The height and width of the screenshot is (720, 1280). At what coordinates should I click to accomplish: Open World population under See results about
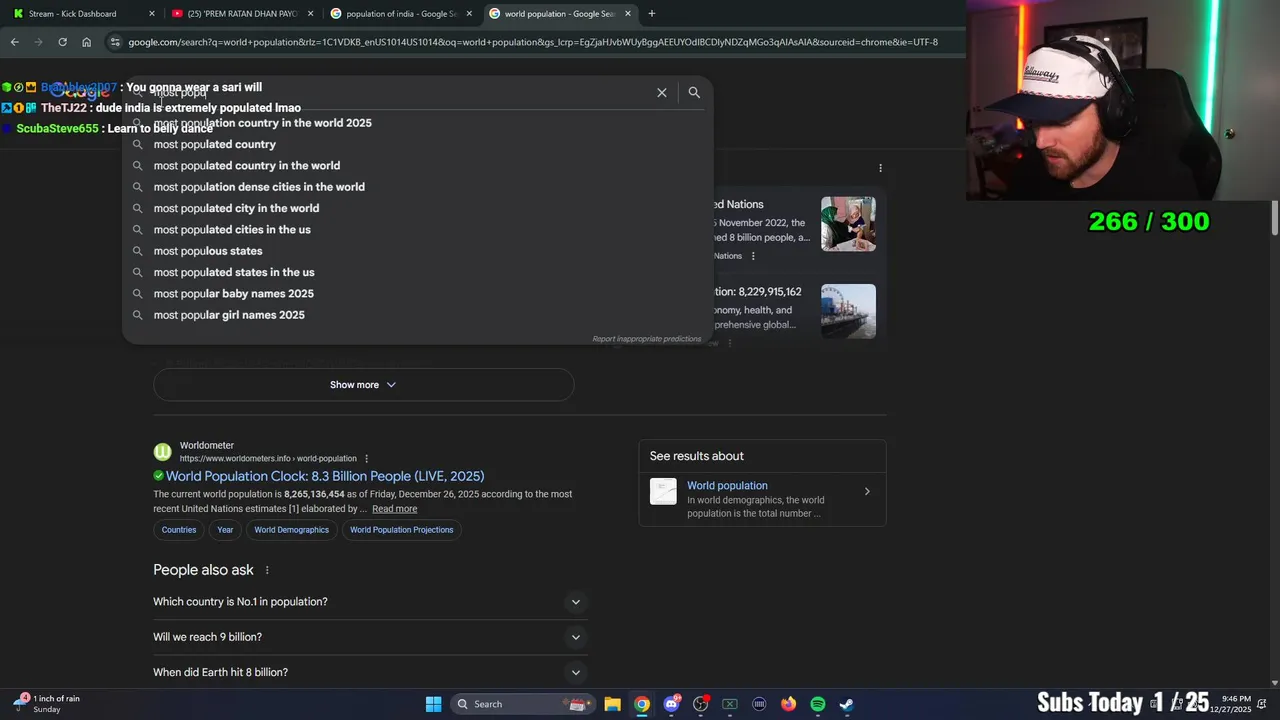click(762, 498)
